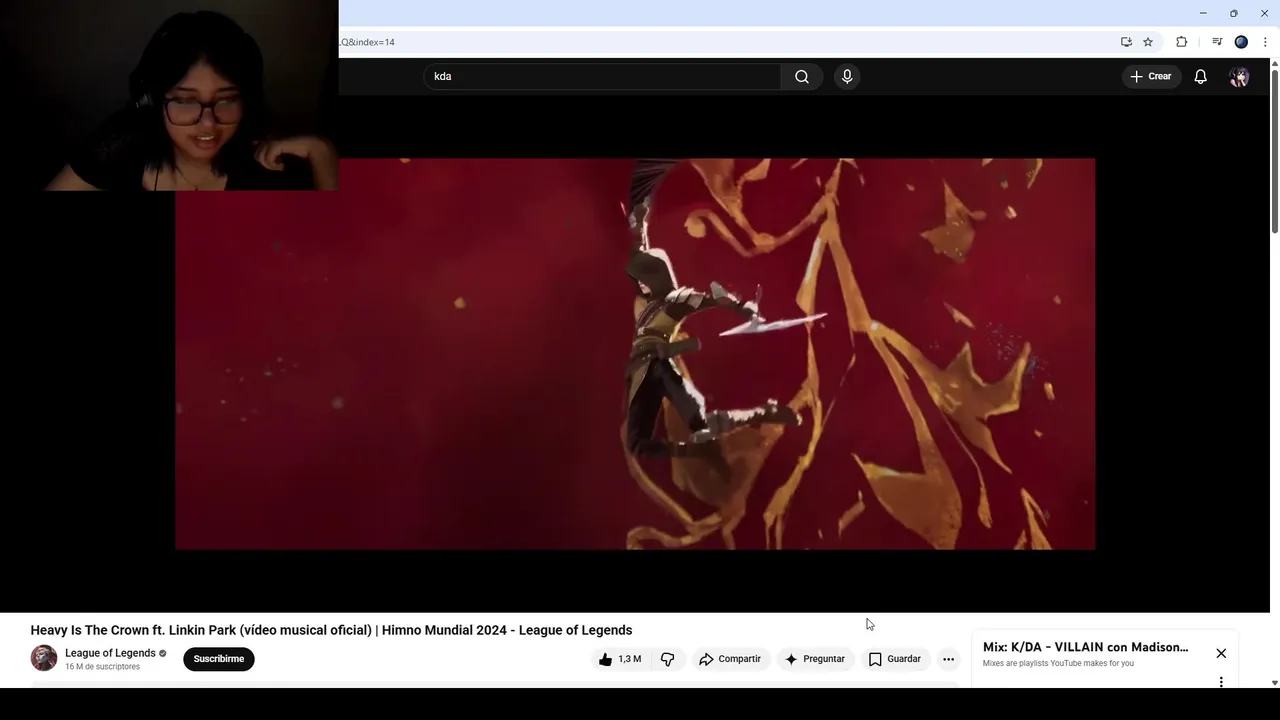Open the Chrome media controls icon
Image resolution: width=1280 pixels, height=720 pixels.
click(1217, 42)
